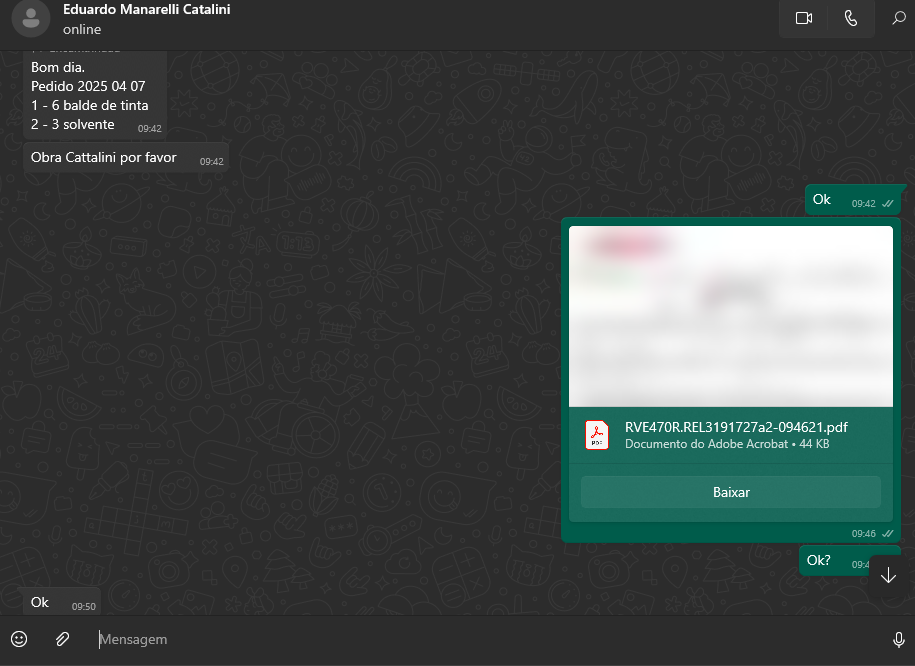915x666 pixels.
Task: Open the contact's profile avatar
Action: [31, 19]
